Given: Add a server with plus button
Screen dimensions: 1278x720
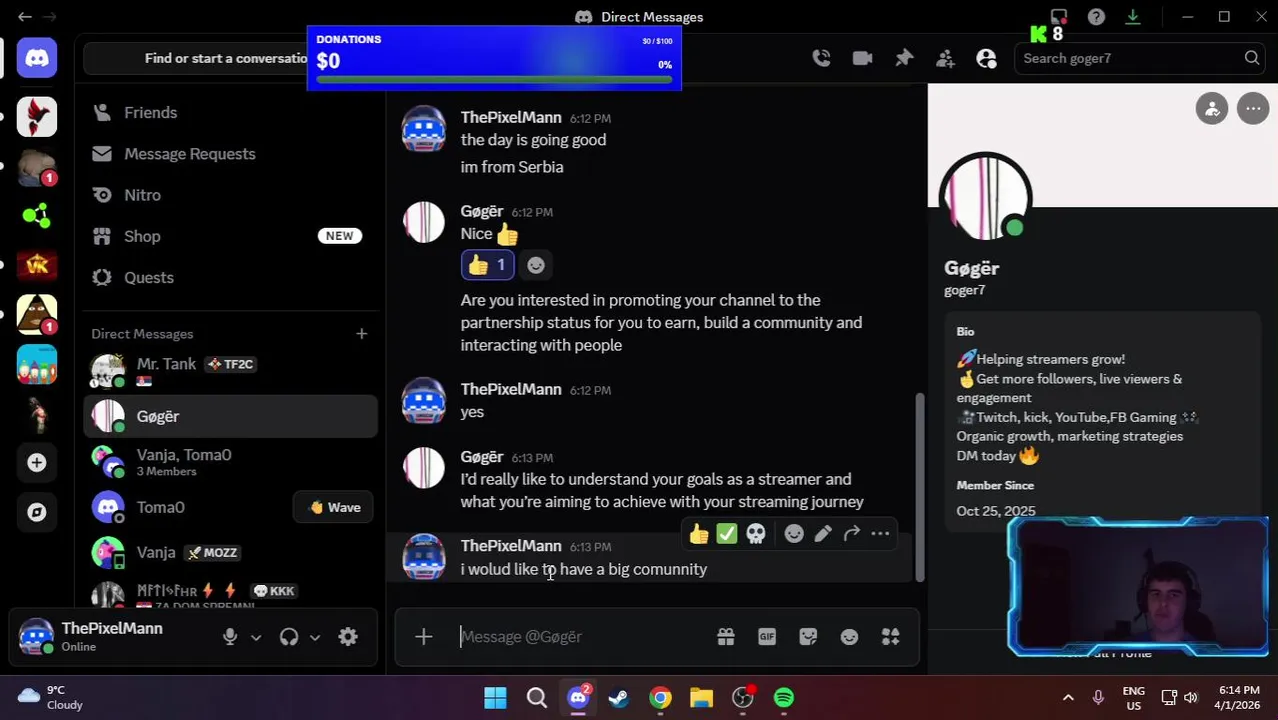Looking at the screenshot, I should (x=37, y=463).
